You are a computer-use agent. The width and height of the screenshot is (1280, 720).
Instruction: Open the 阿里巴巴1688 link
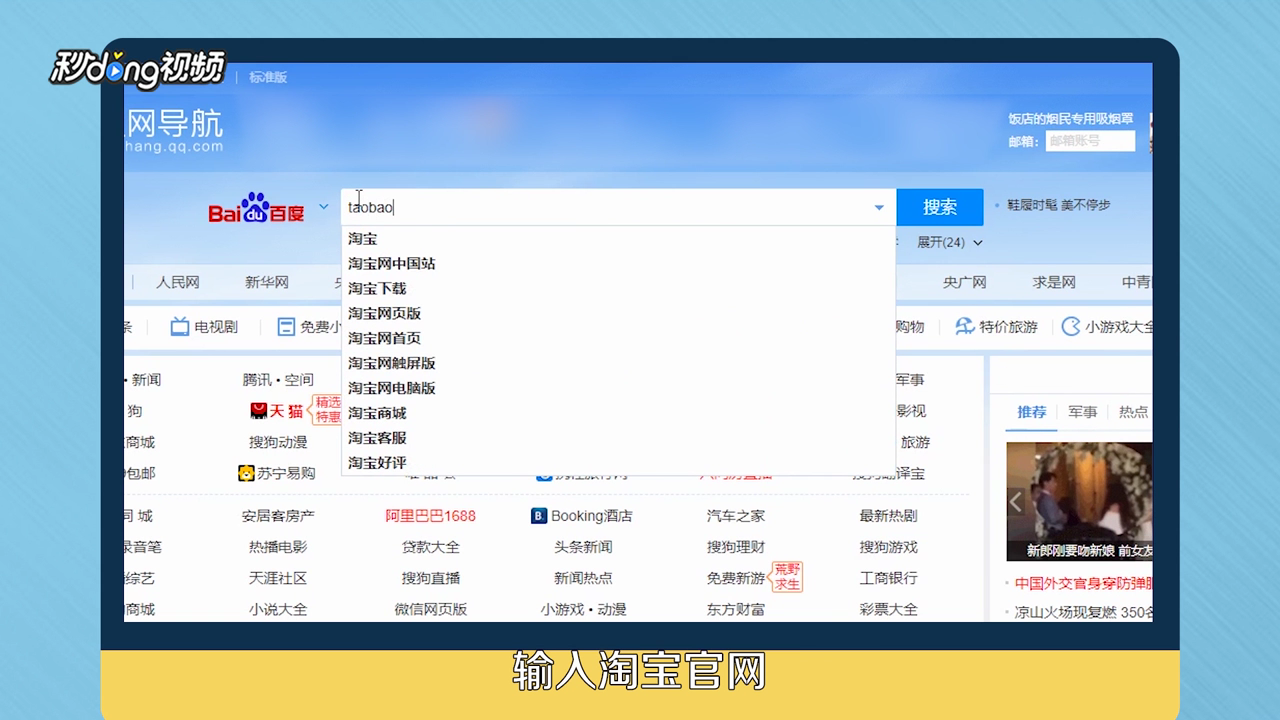coord(430,516)
